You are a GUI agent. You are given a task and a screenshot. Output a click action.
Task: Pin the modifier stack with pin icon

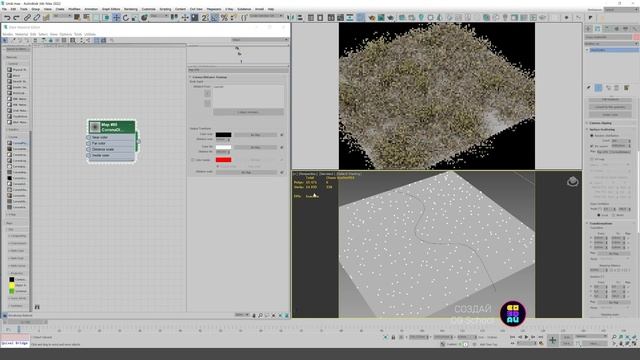click(589, 88)
